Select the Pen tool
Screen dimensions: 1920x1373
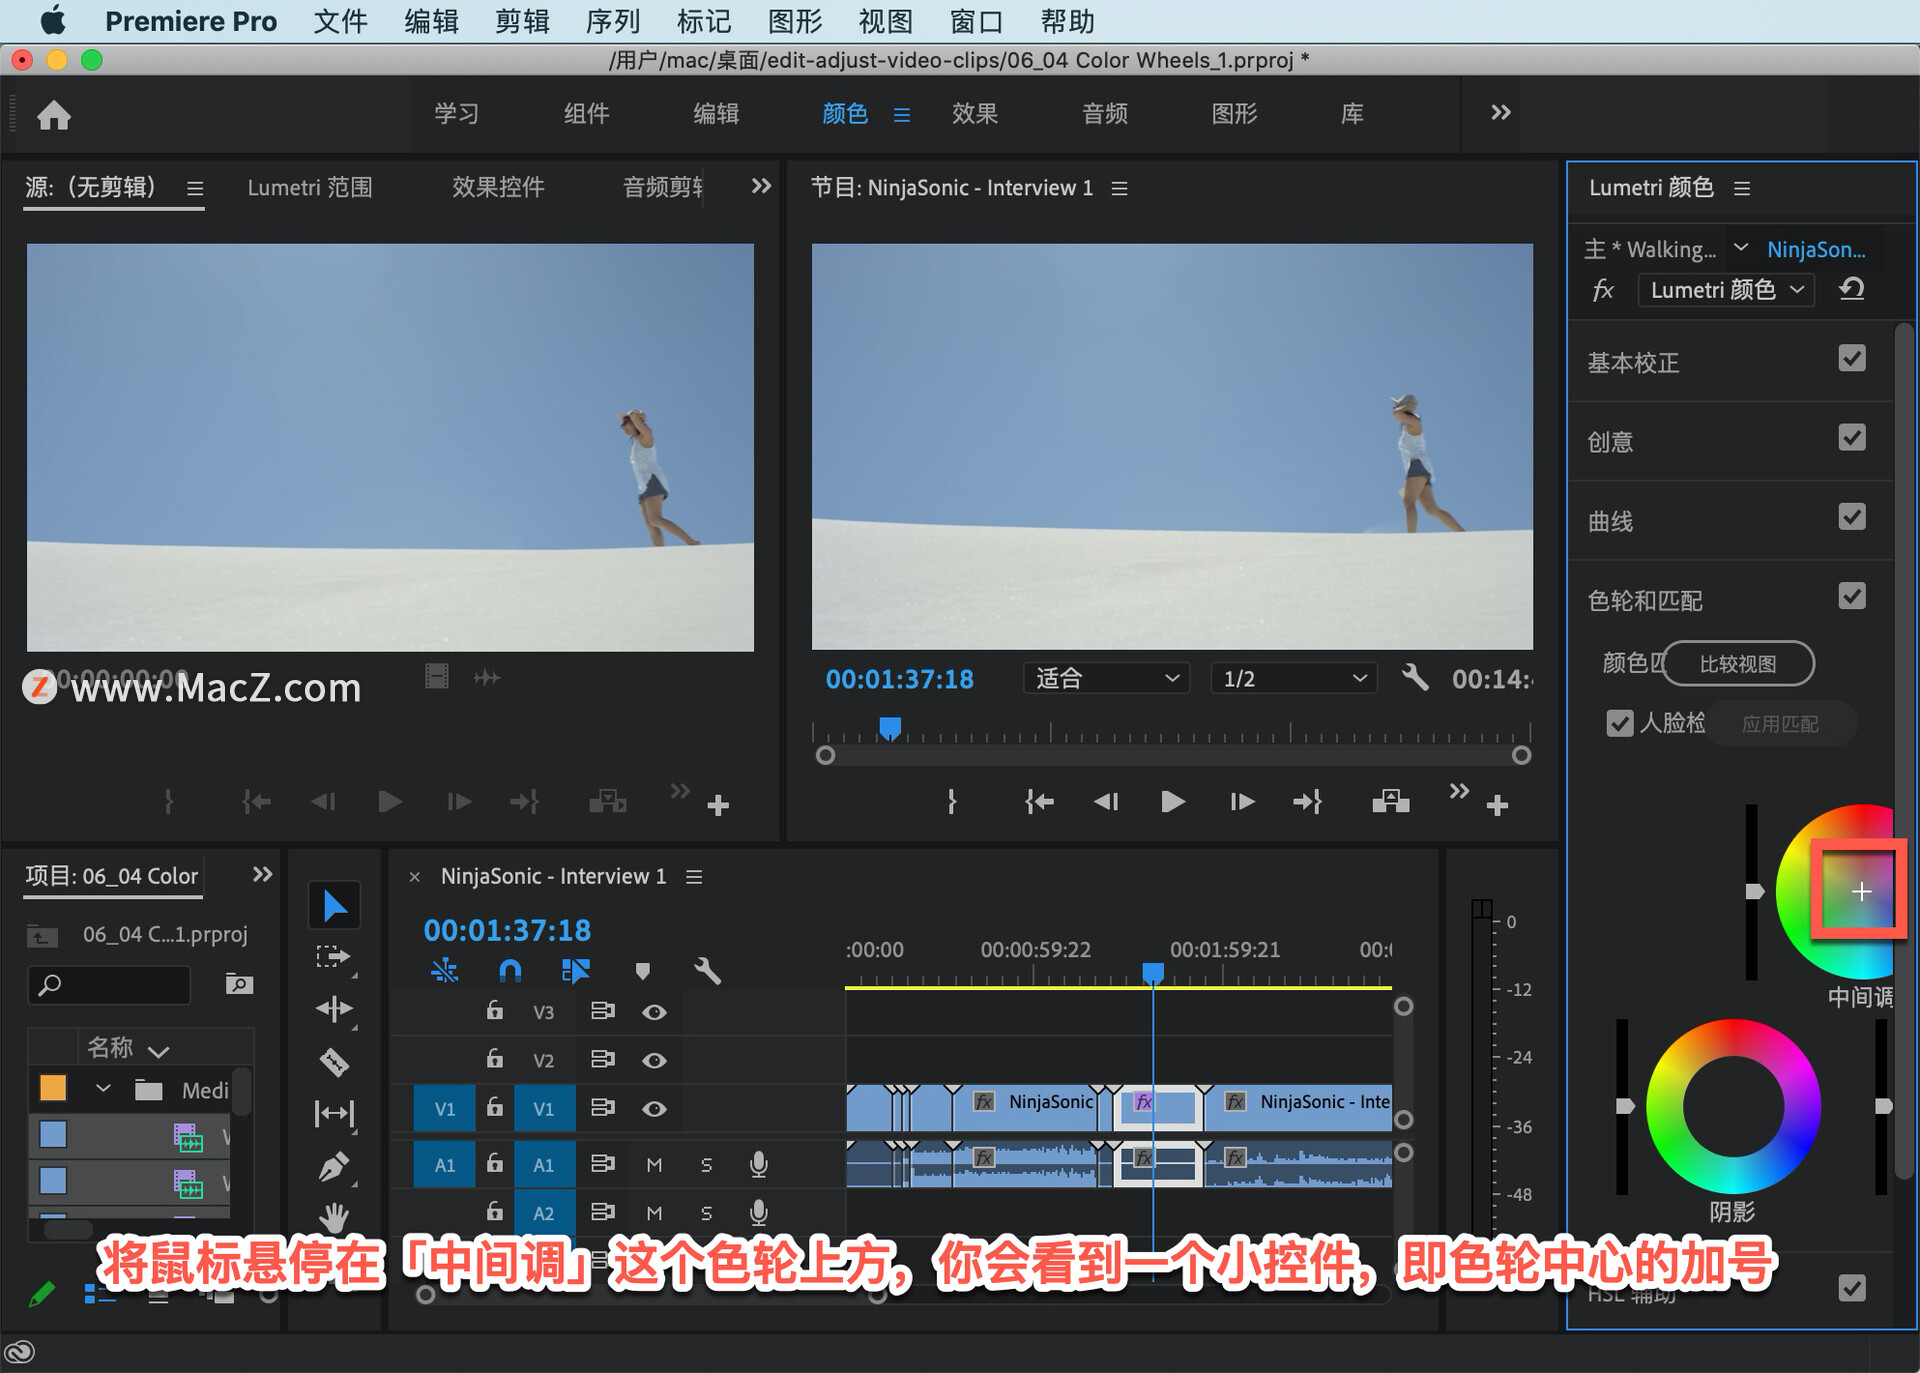[x=334, y=1166]
